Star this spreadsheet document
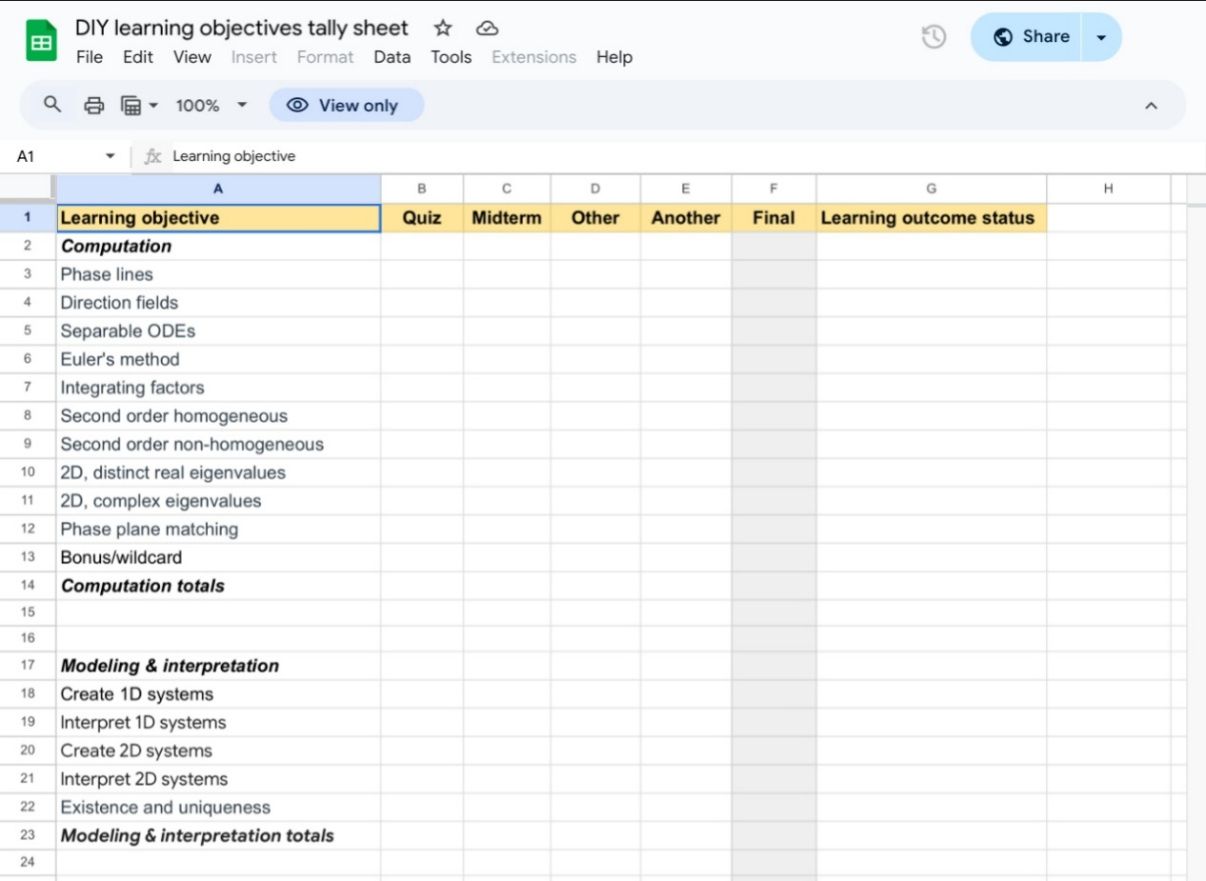The image size is (1206, 881). (x=443, y=28)
